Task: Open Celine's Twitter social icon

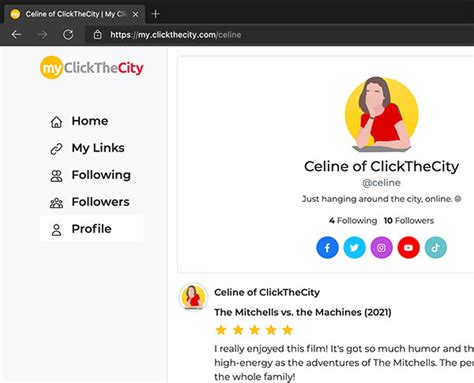Action: pos(354,248)
